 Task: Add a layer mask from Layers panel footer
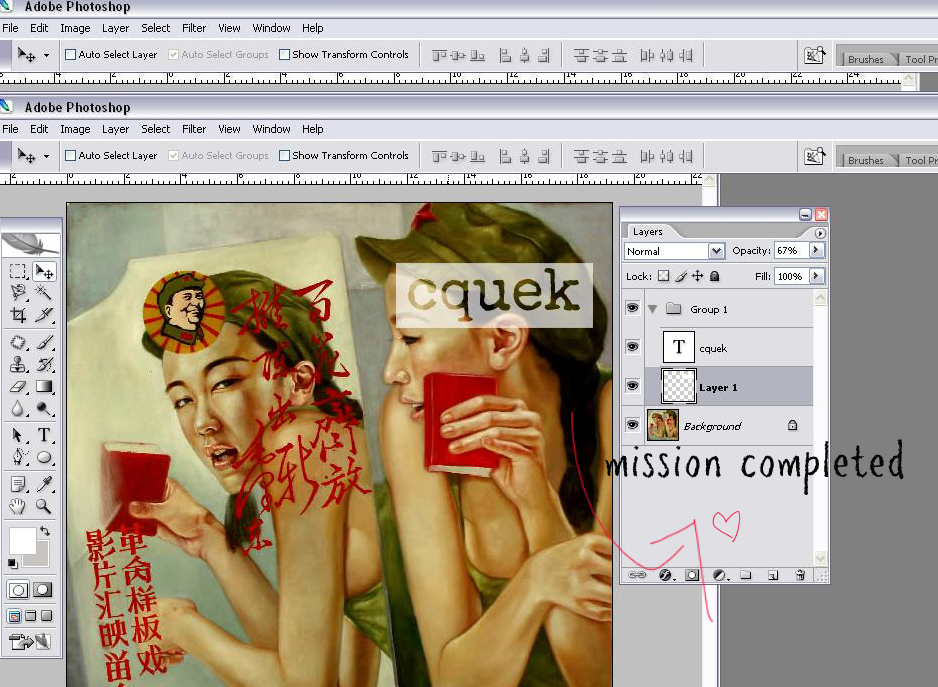coord(692,575)
